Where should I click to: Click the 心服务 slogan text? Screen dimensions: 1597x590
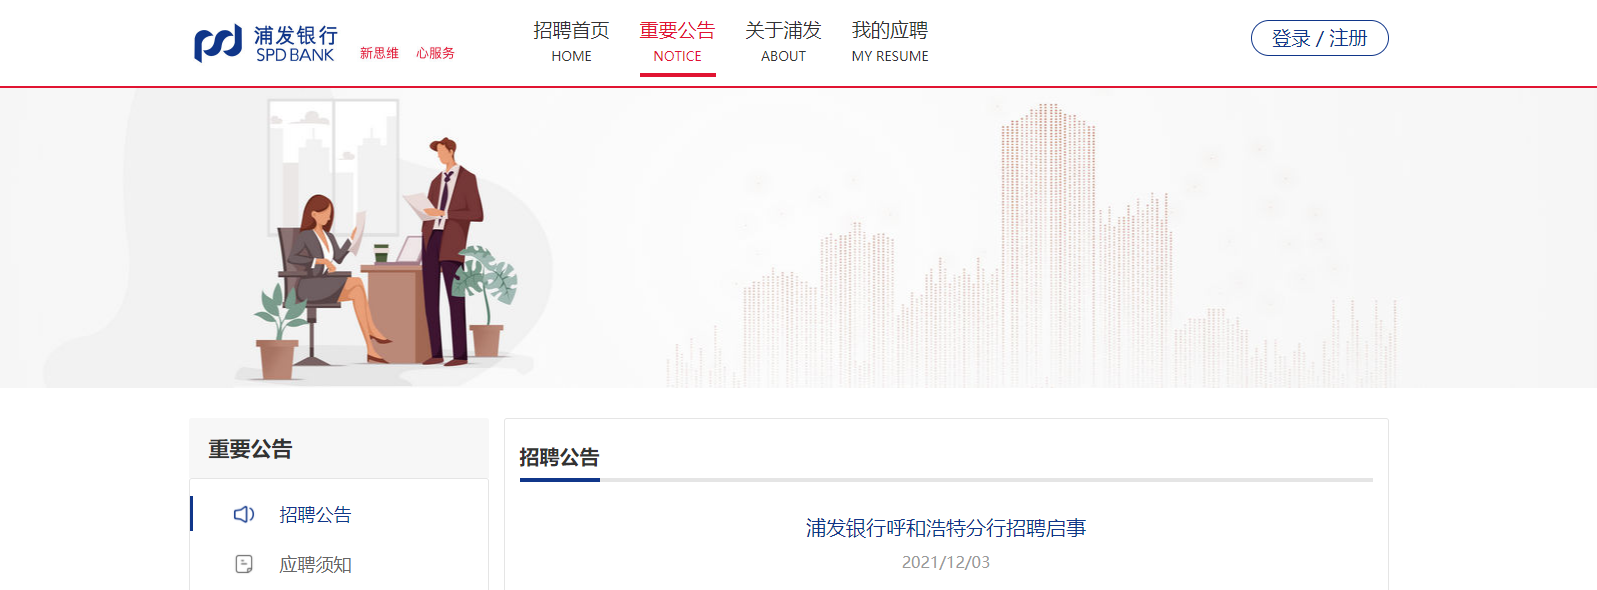pos(435,53)
